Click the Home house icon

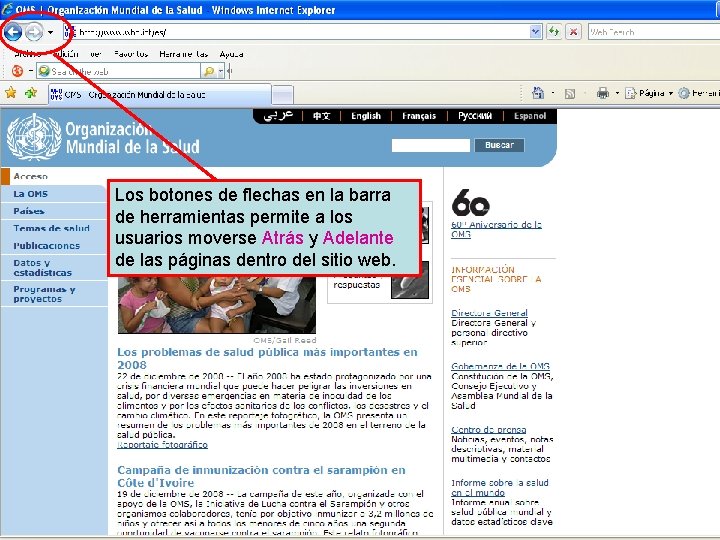(x=538, y=93)
